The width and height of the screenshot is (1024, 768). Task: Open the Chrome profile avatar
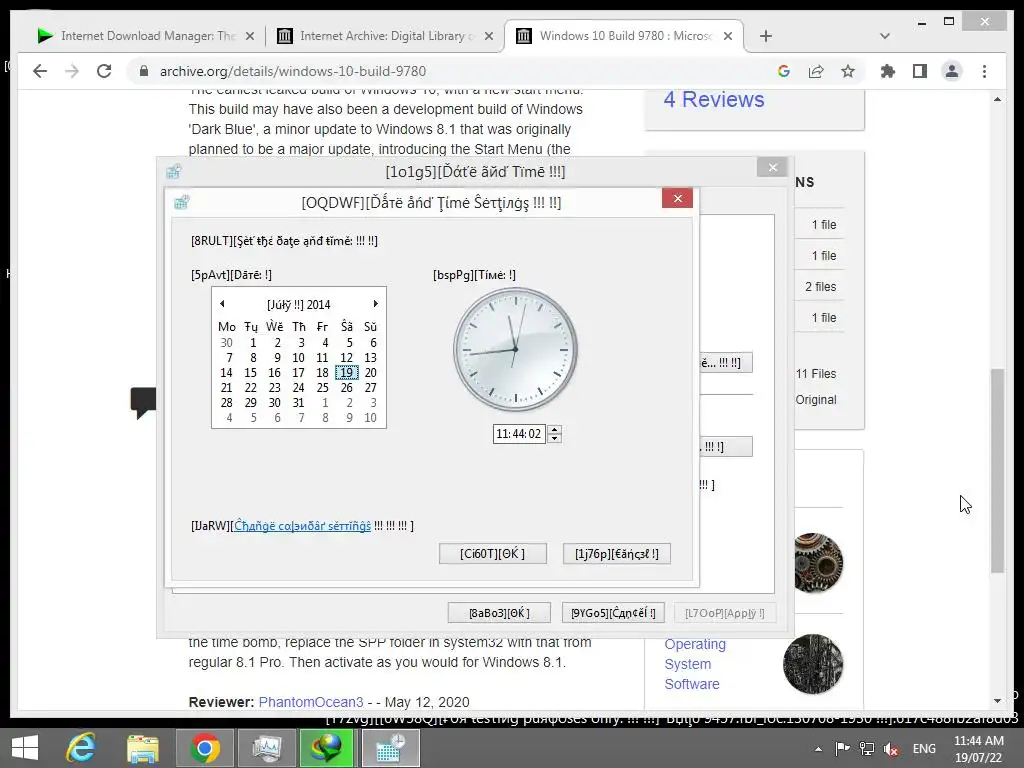coord(952,71)
